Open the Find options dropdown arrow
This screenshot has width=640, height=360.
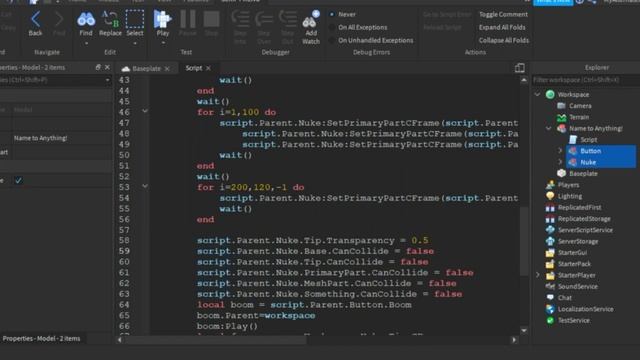[86, 43]
